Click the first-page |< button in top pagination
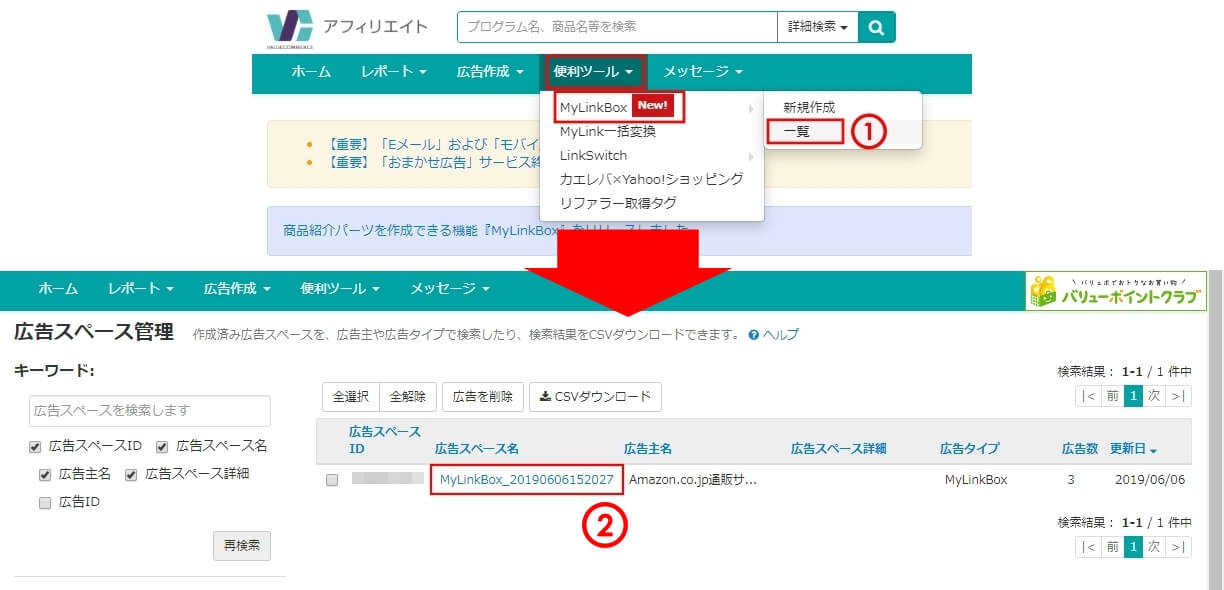Screen dimensions: 1224x590 tap(1088, 396)
